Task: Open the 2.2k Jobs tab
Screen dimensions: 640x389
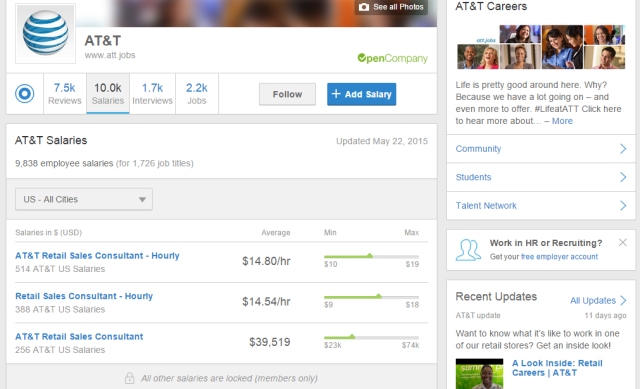Action: click(197, 93)
